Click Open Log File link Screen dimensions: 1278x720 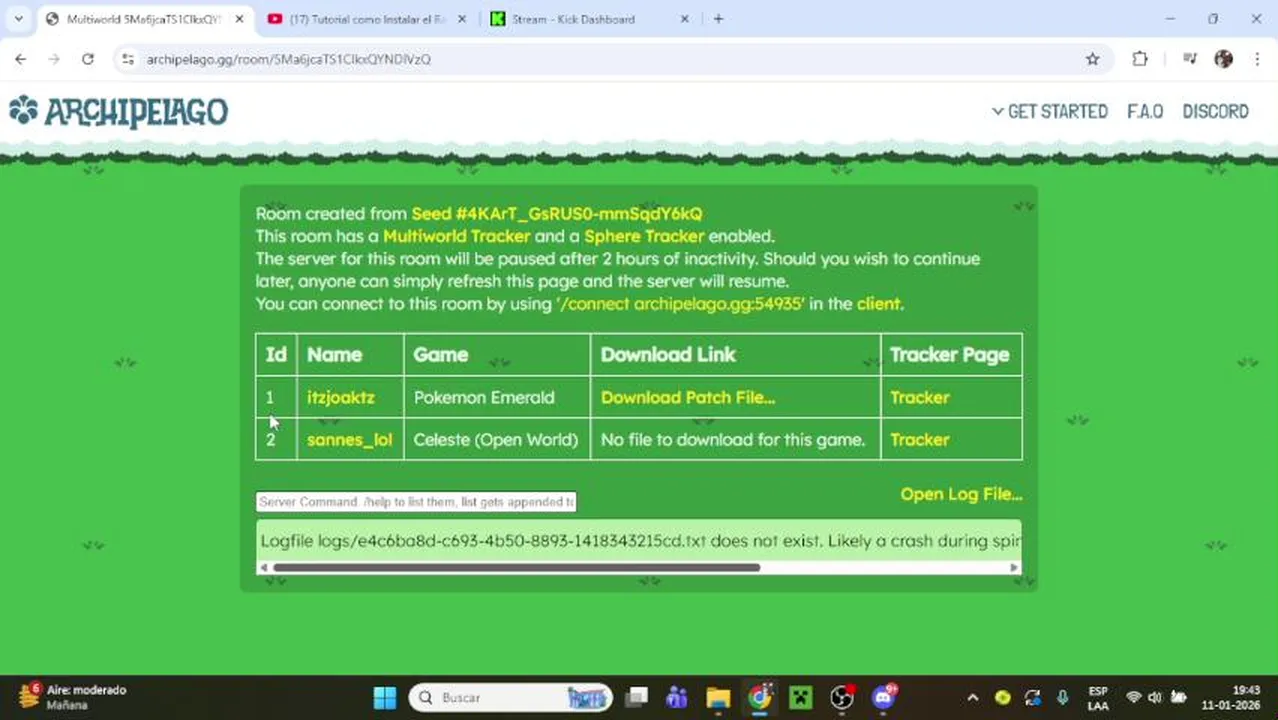961,494
